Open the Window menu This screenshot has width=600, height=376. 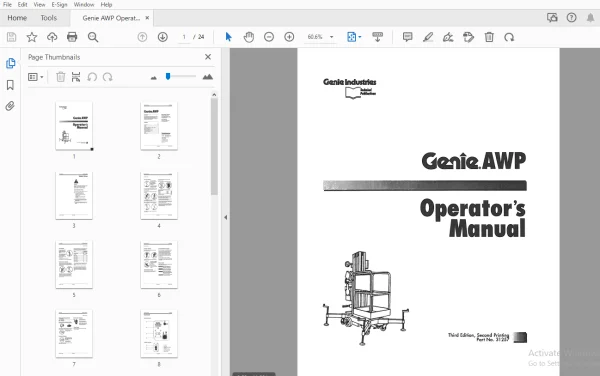pyautogui.click(x=84, y=5)
